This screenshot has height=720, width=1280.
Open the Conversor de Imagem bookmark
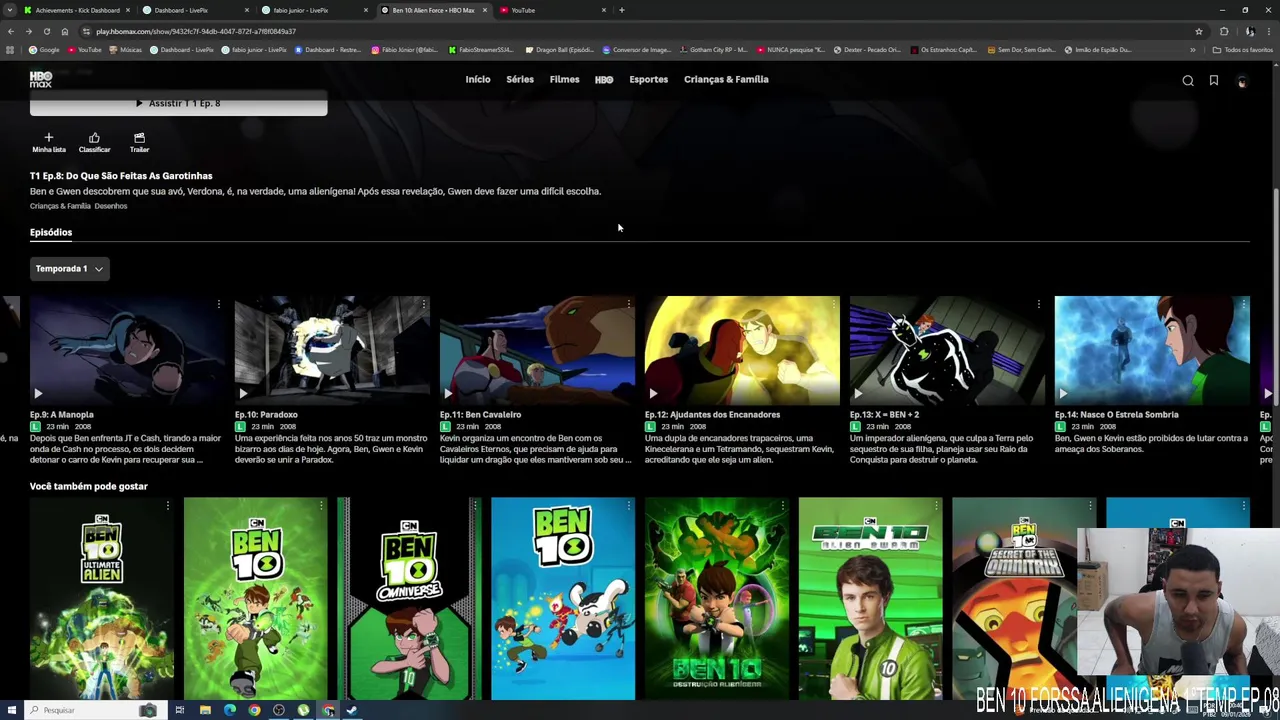coord(636,50)
